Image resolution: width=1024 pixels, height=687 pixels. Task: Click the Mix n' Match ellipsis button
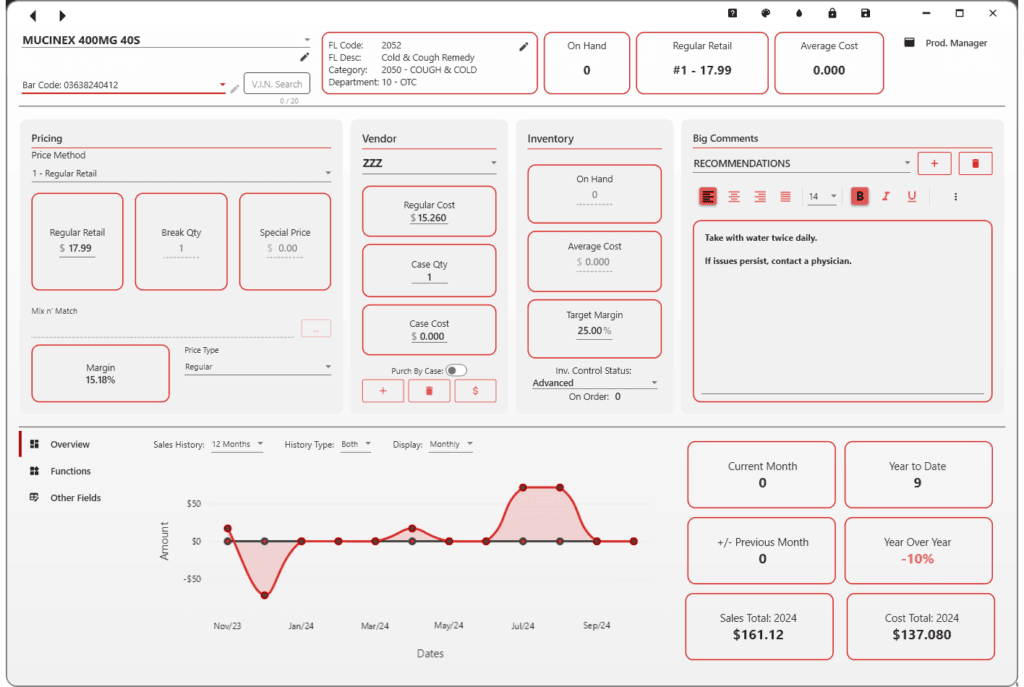316,328
